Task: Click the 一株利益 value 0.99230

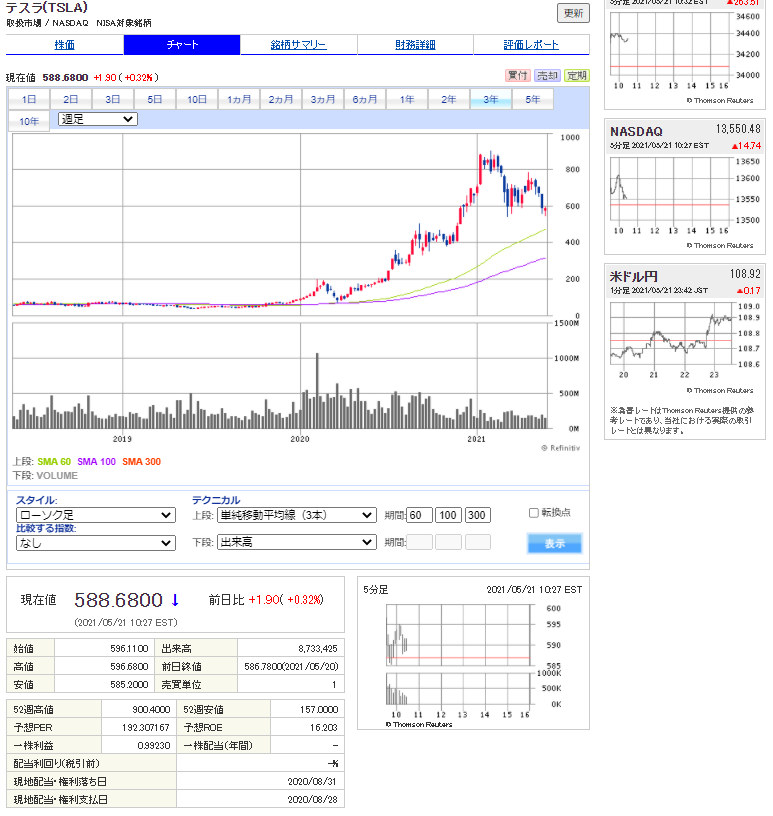Action: (x=154, y=746)
